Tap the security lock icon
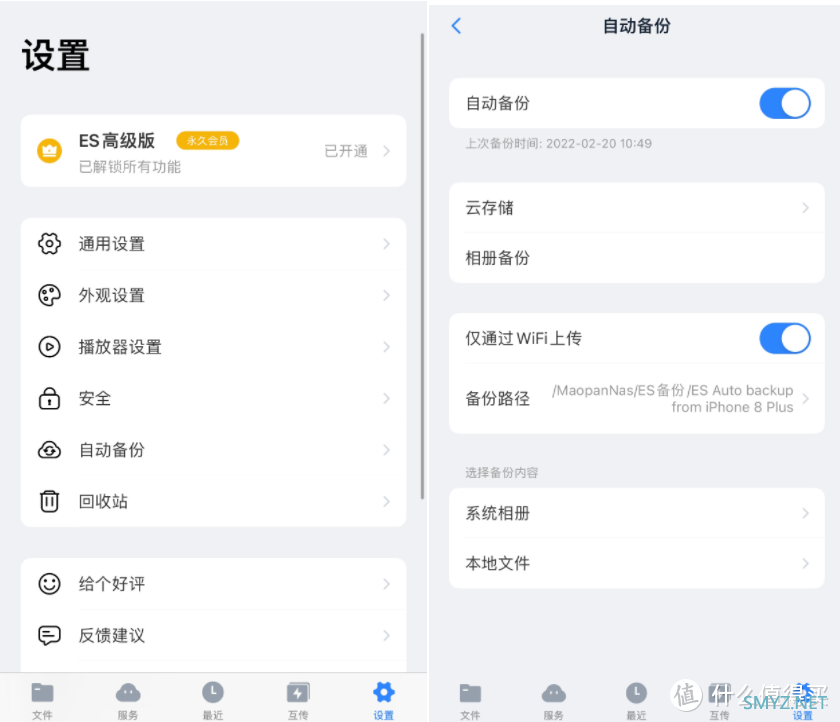Viewport: 840px width, 722px height. pos(49,398)
